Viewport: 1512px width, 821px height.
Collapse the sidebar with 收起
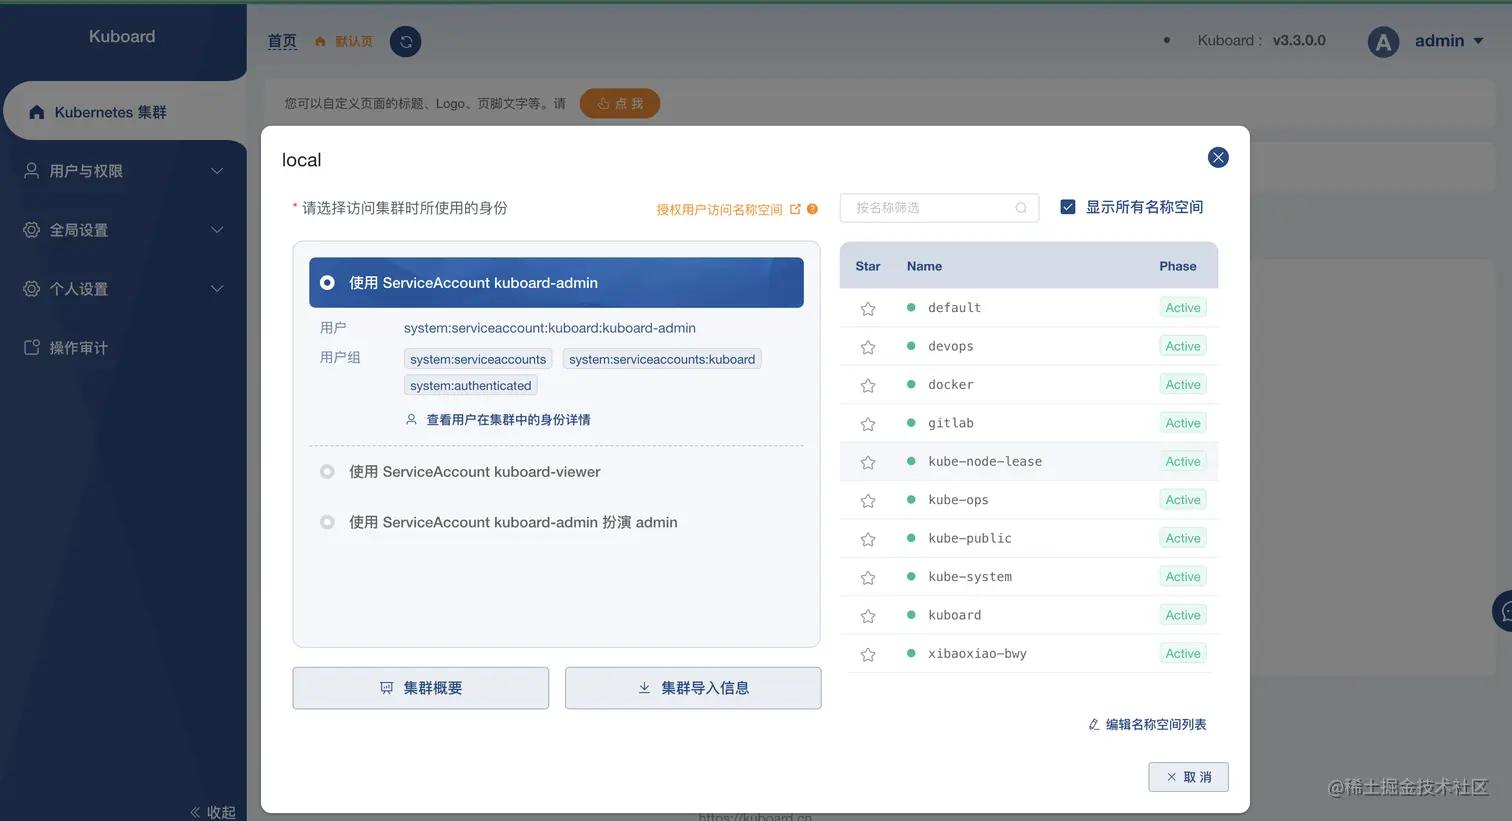[x=213, y=811]
